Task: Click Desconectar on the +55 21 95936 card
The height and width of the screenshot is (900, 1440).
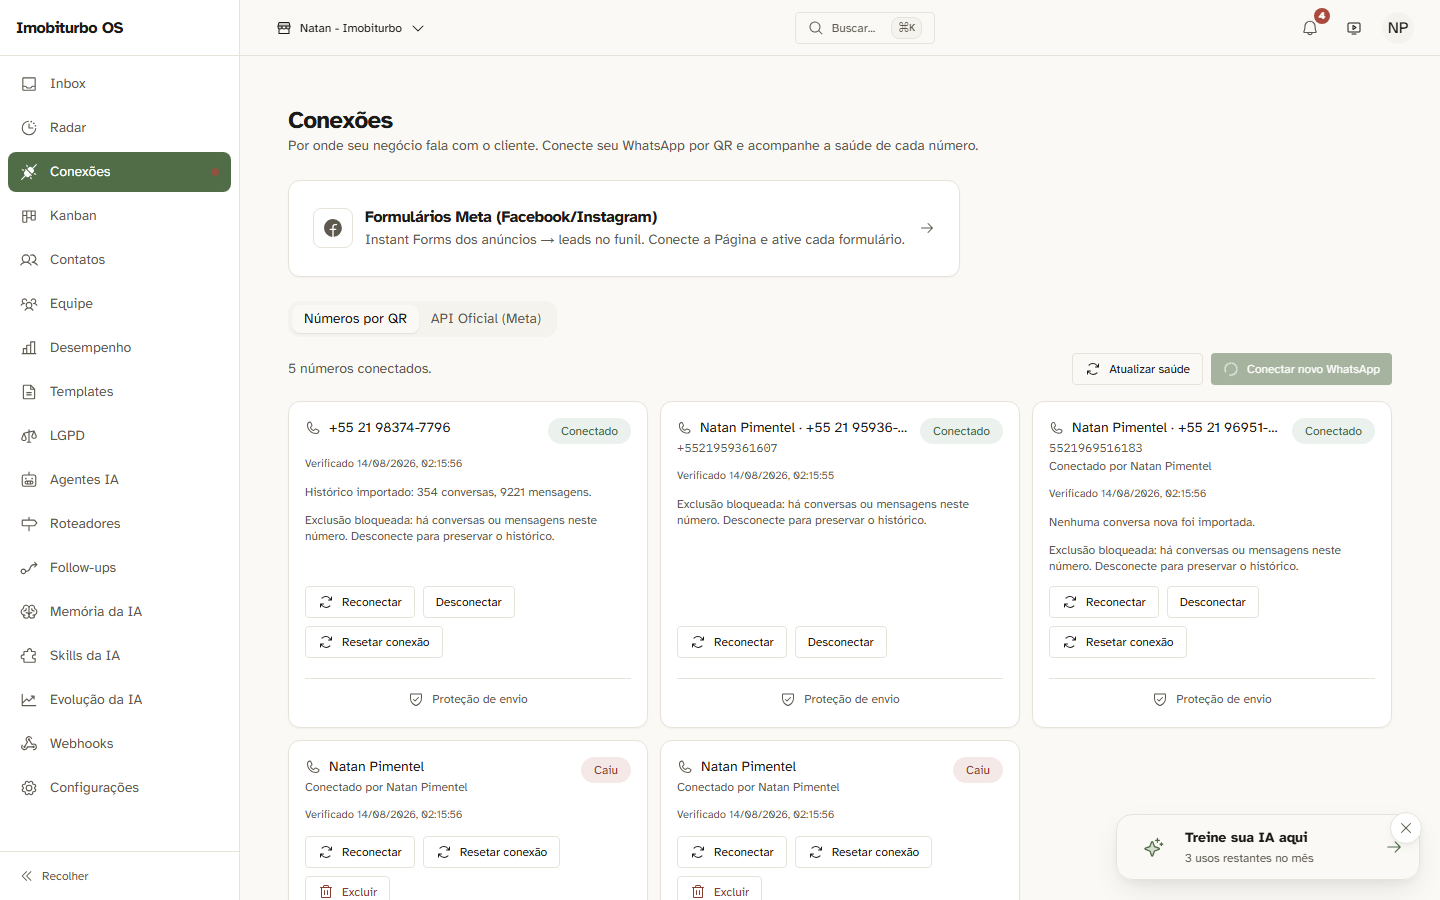Action: (x=841, y=642)
